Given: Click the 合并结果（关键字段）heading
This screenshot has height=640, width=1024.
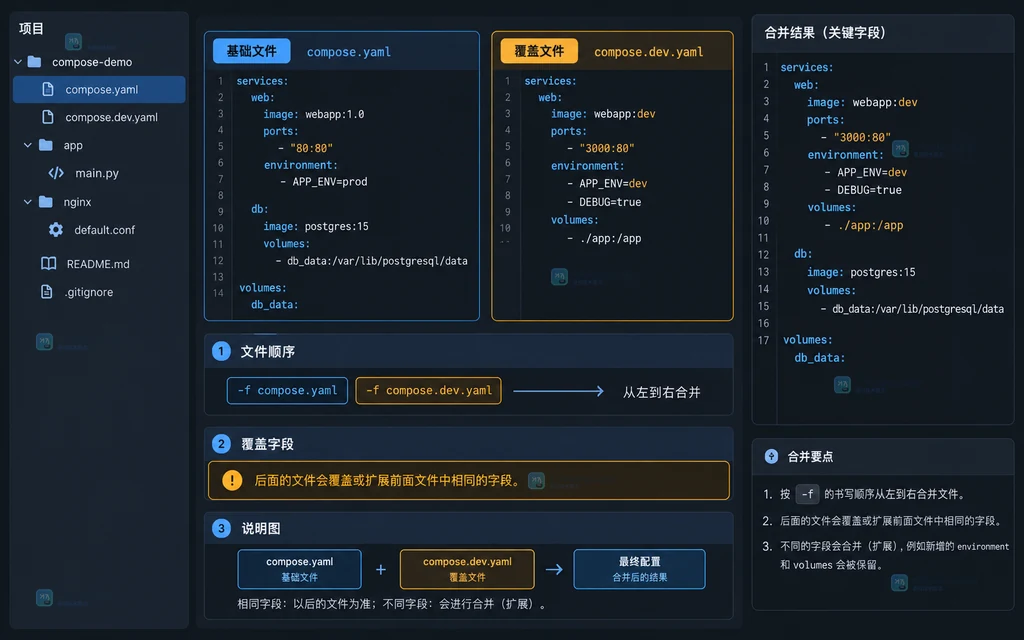Looking at the screenshot, I should [x=825, y=33].
